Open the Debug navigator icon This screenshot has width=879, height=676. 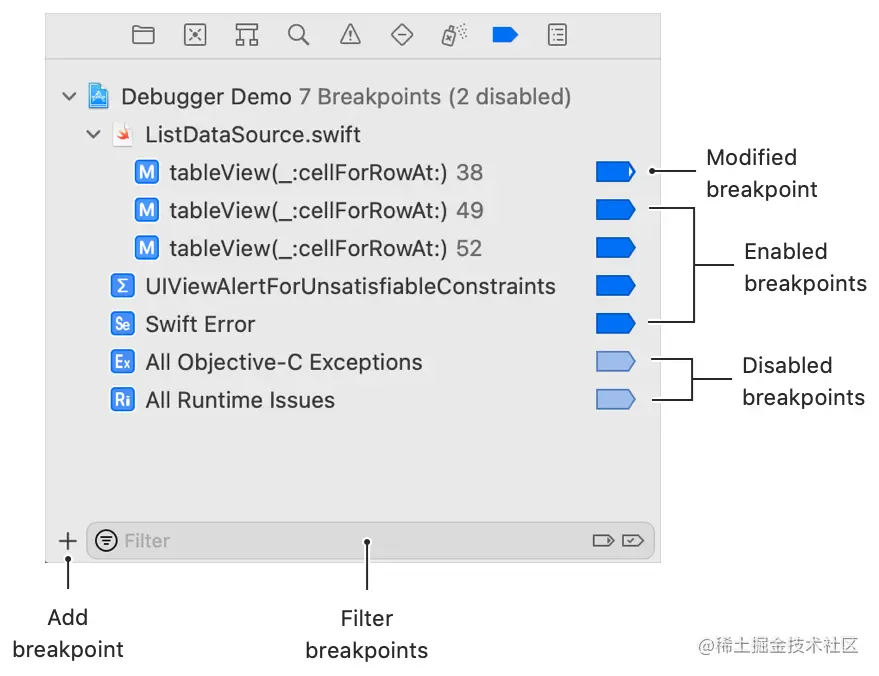click(x=453, y=35)
